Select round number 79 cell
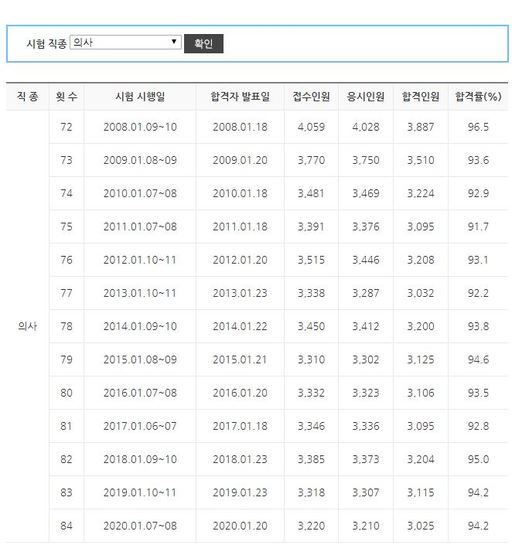The width and height of the screenshot is (512, 545). click(66, 359)
